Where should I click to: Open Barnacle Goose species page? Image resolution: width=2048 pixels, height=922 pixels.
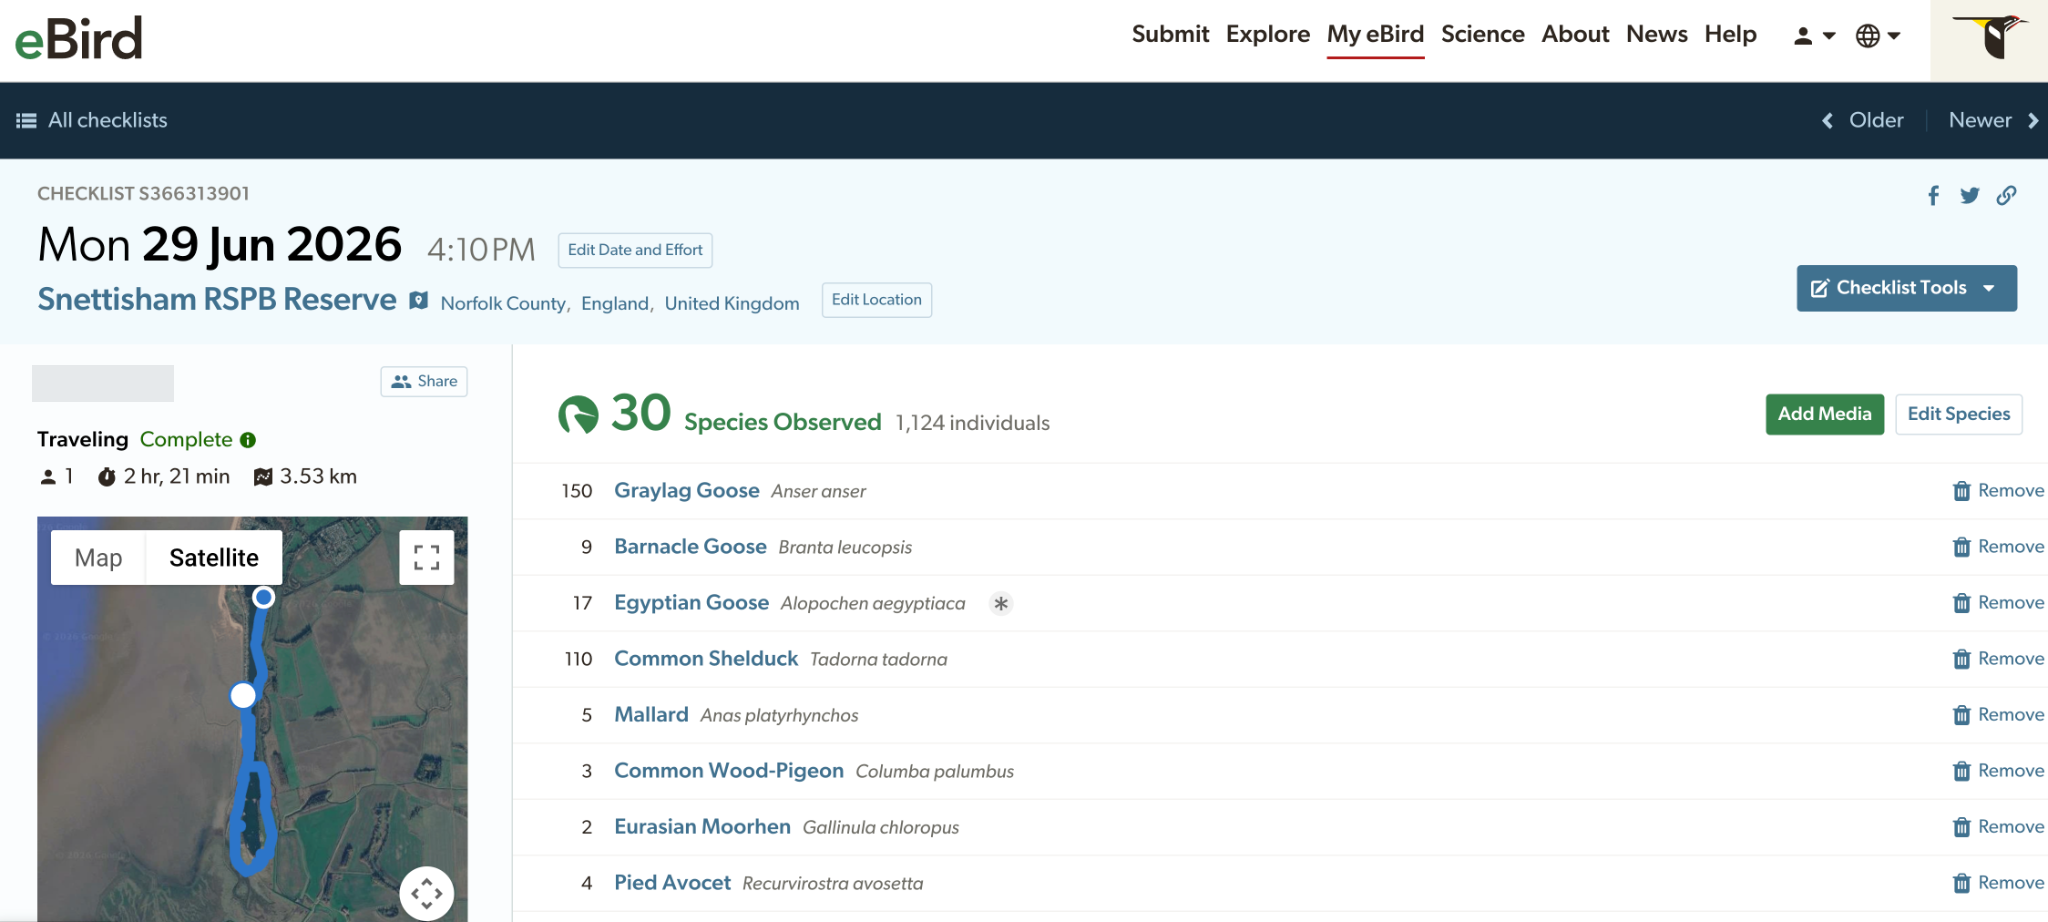click(x=690, y=546)
